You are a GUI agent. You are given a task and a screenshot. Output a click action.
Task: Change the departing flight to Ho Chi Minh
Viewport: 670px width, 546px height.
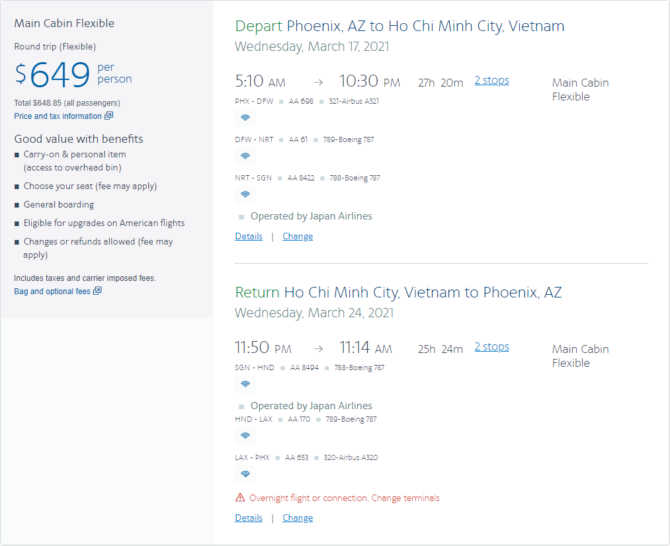[297, 236]
